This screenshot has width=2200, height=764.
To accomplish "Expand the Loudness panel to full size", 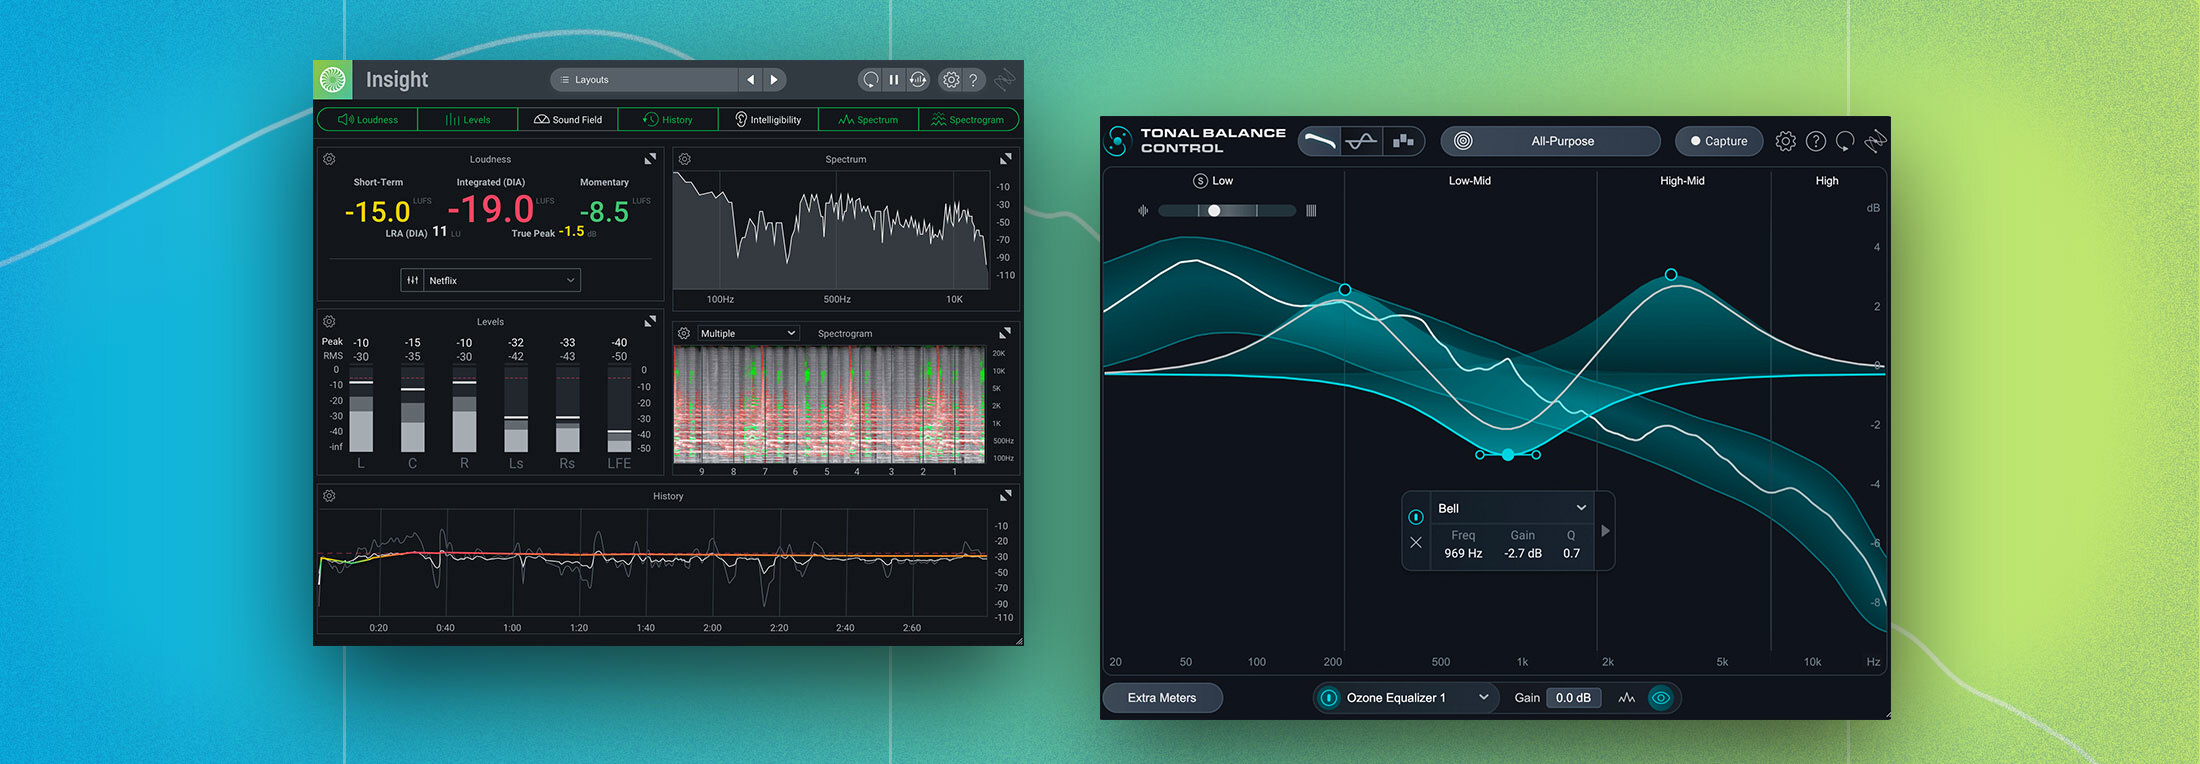I will (x=650, y=159).
